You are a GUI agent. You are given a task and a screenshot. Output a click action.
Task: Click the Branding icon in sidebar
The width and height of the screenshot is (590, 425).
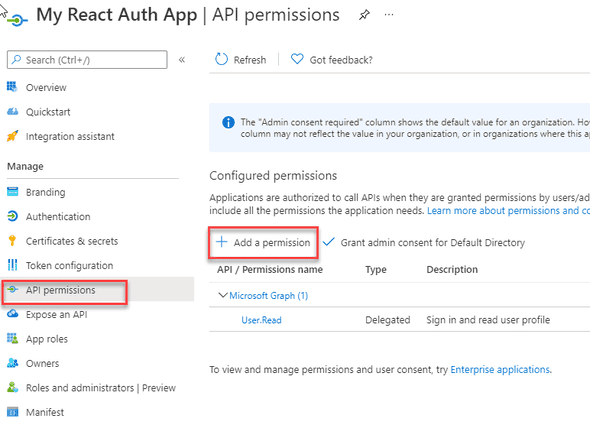12,192
